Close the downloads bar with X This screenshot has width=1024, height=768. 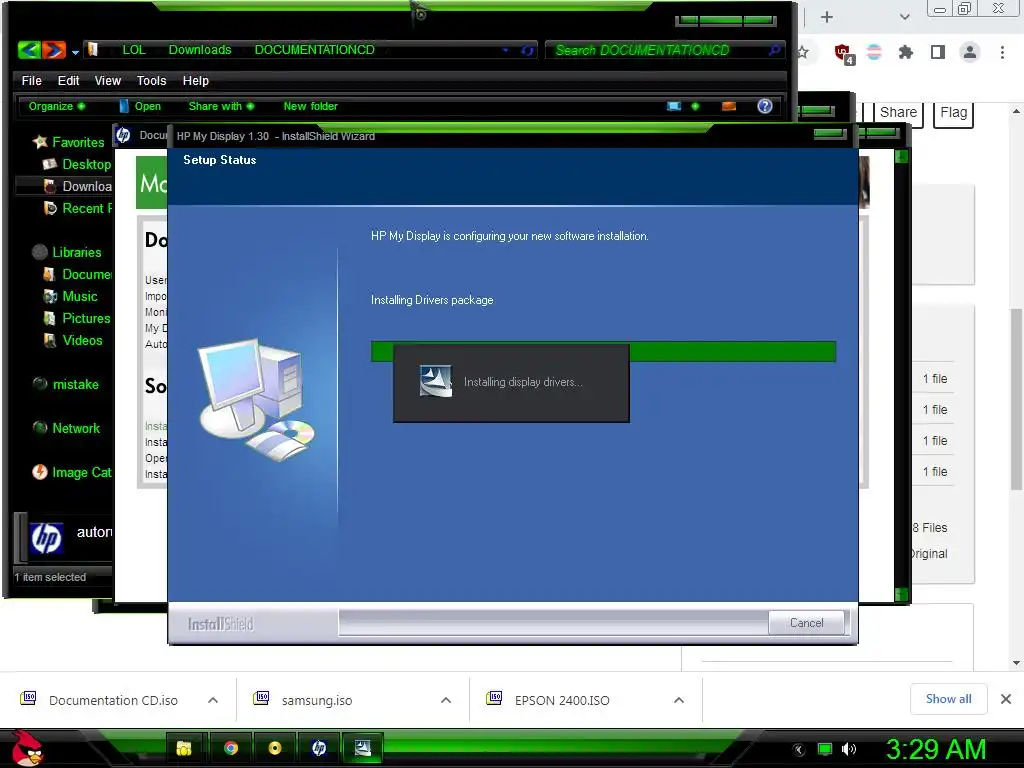[x=1006, y=699]
